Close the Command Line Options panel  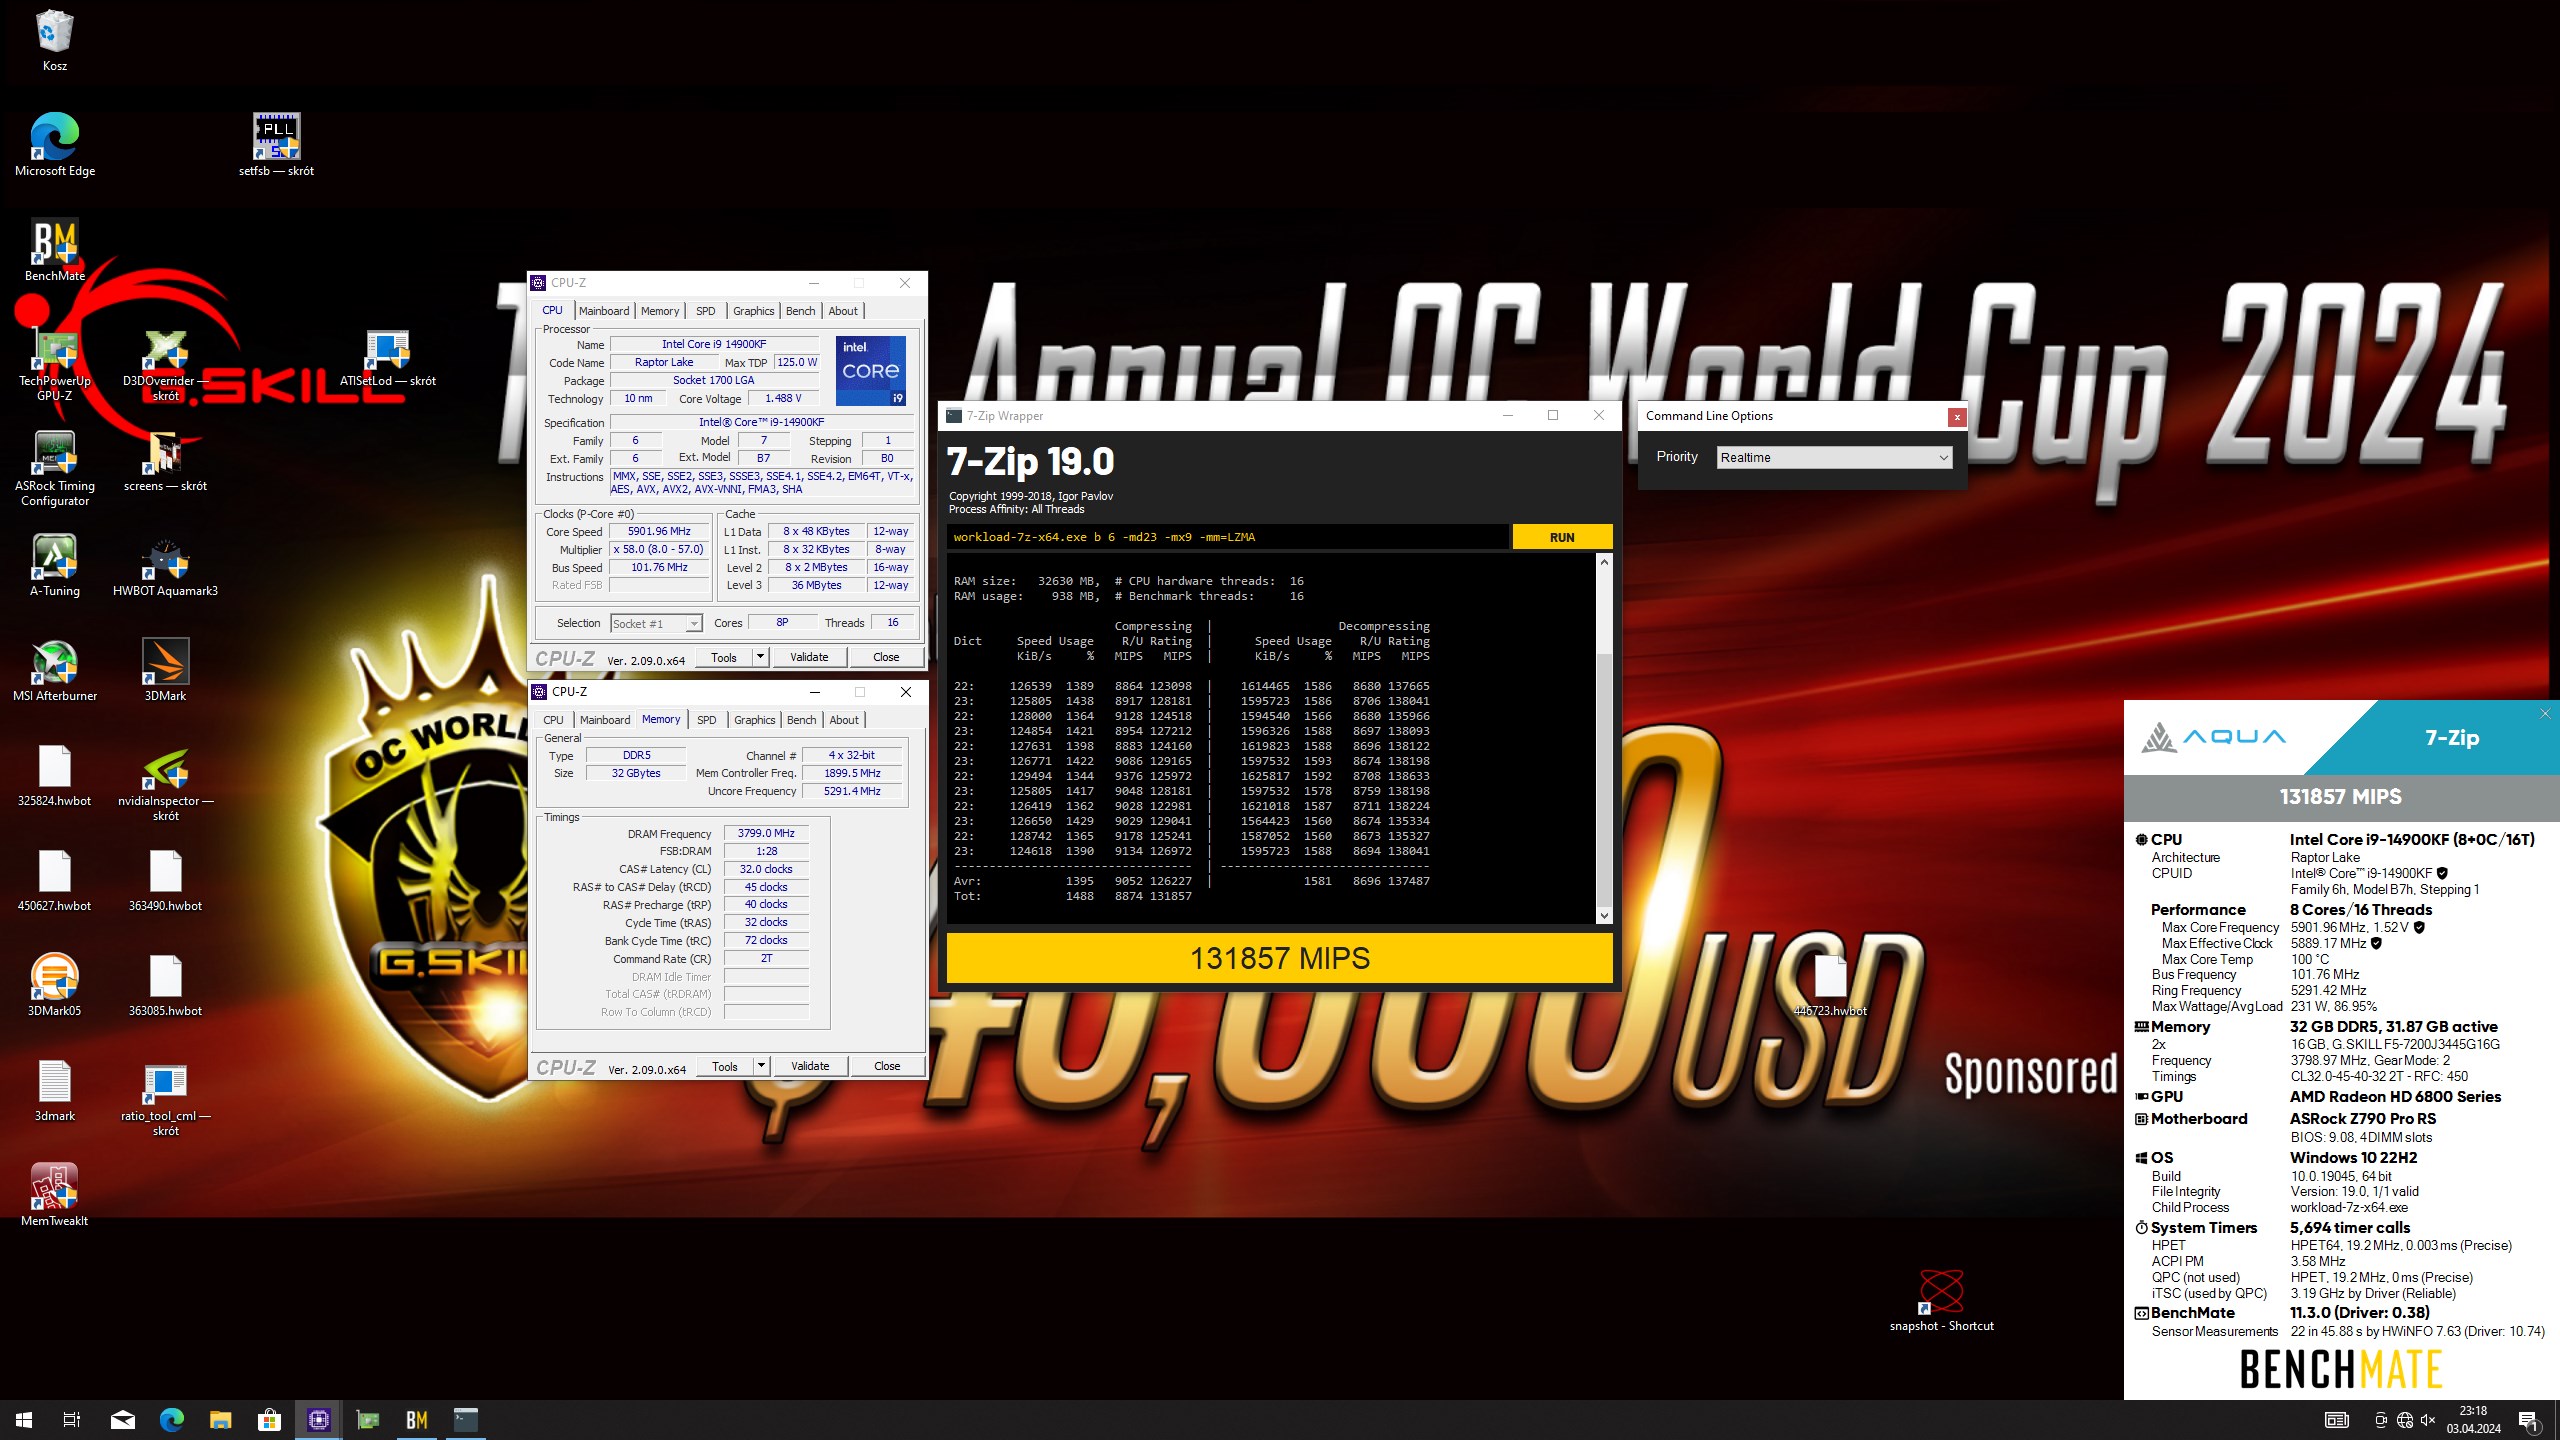[x=1957, y=417]
